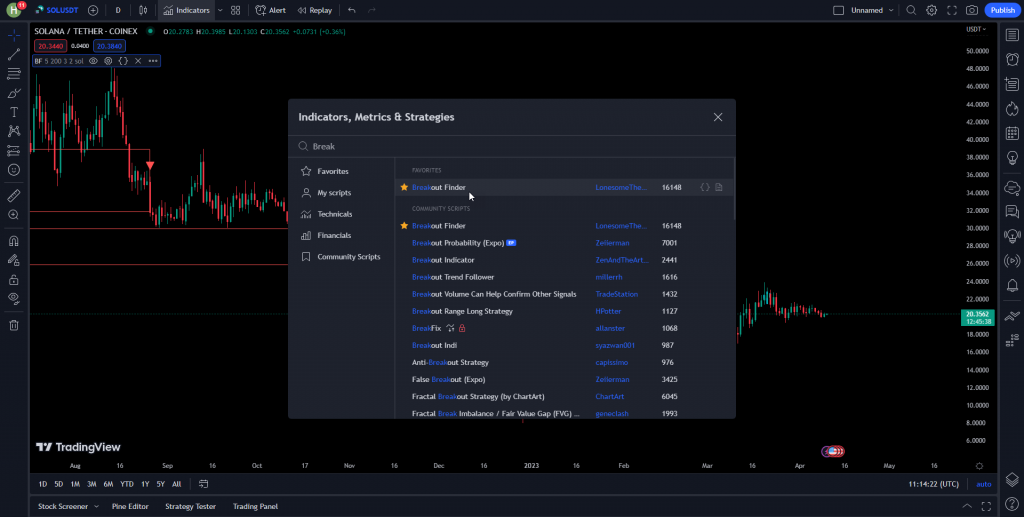Viewport: 1024px width, 517px height.
Task: Toggle auto price scale
Action: (x=984, y=484)
